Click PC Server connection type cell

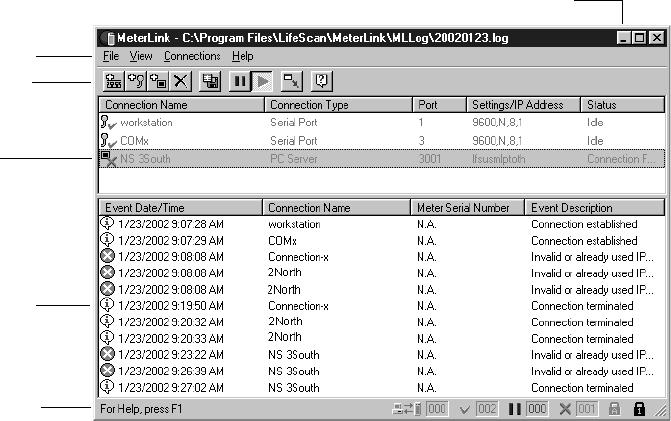click(294, 159)
